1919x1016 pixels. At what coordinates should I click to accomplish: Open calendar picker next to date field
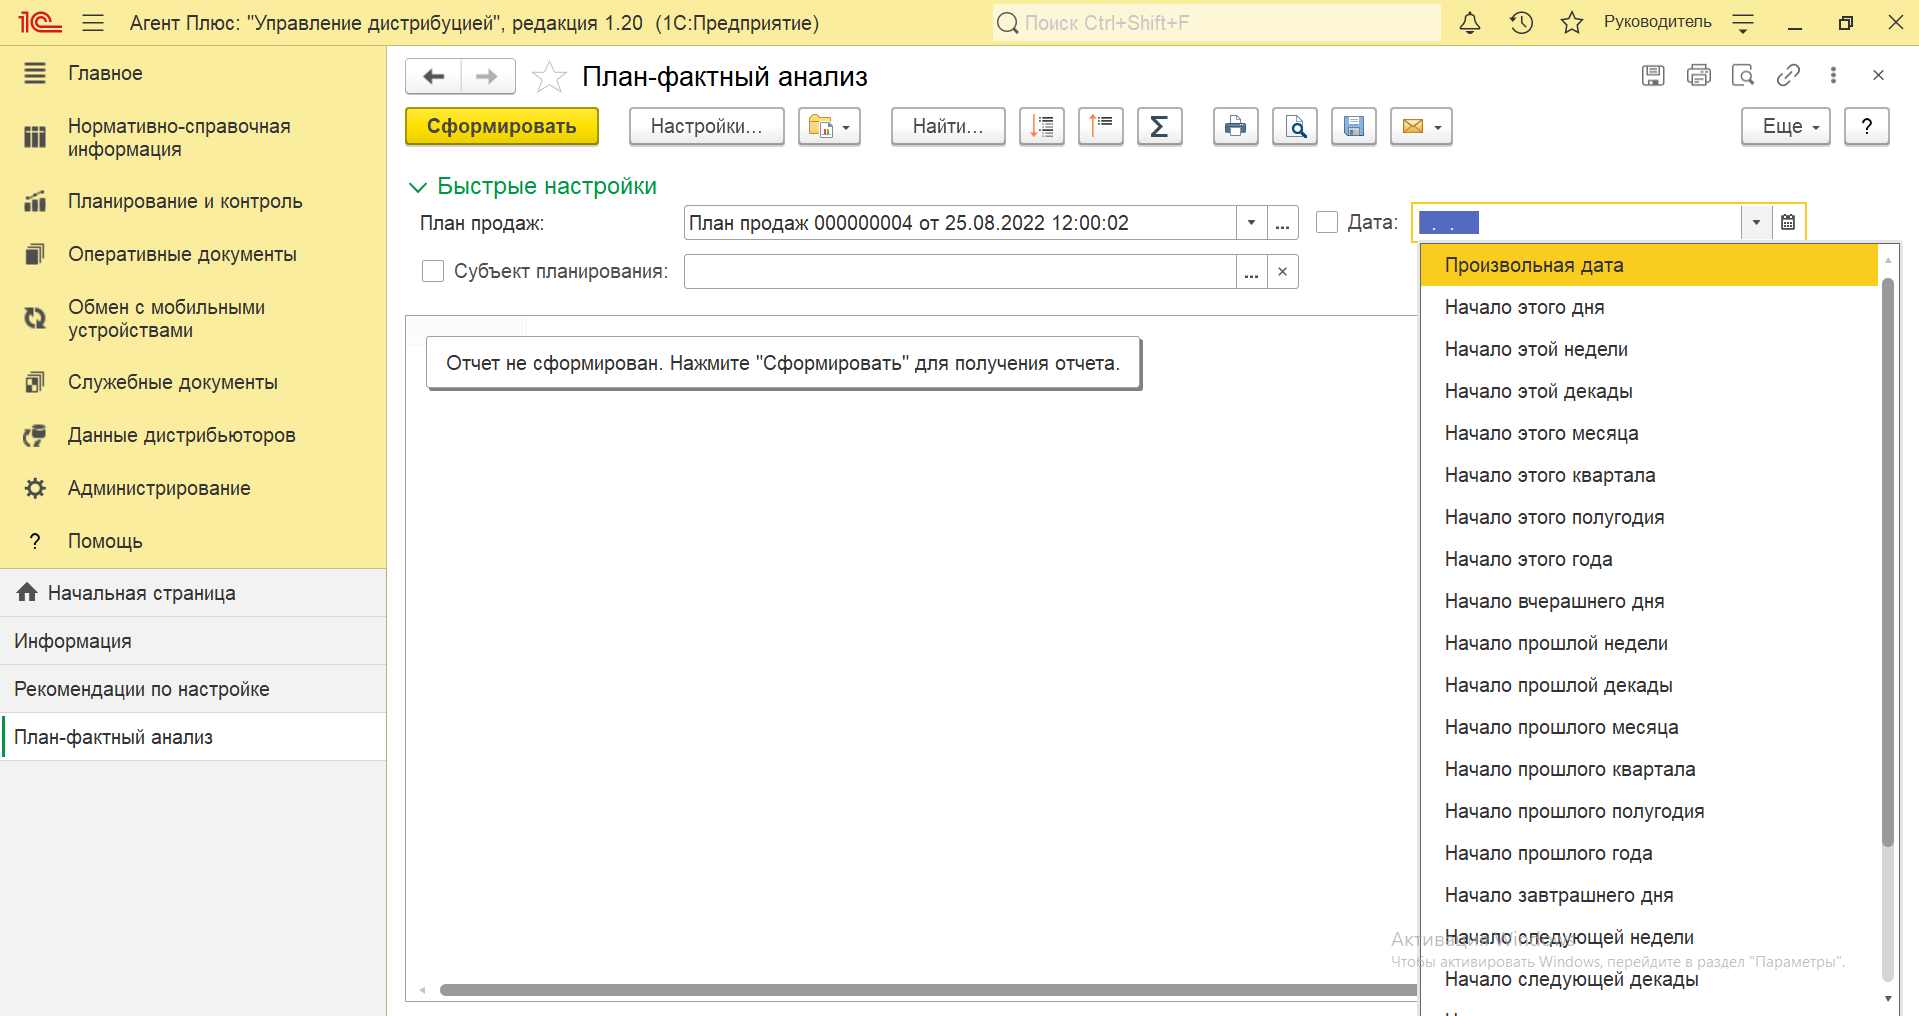click(x=1788, y=222)
